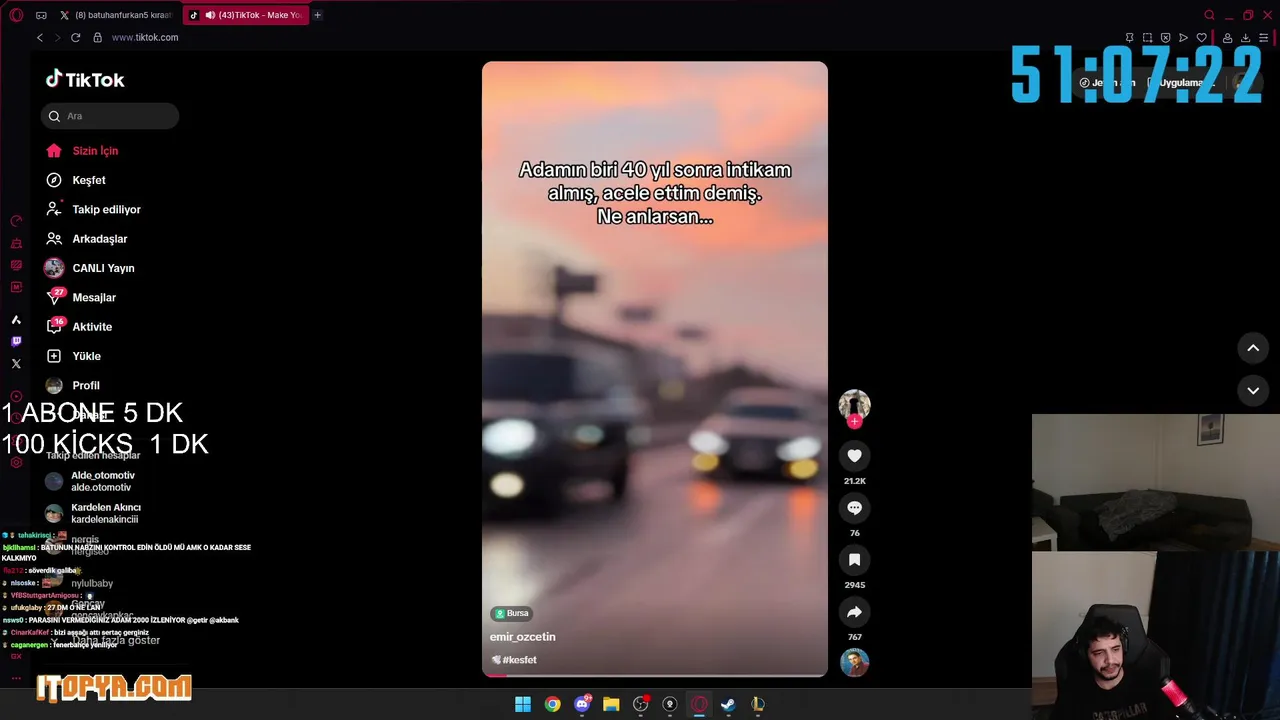Screen dimensions: 1280x720
Task: Open Discord from the taskbar
Action: click(582, 704)
